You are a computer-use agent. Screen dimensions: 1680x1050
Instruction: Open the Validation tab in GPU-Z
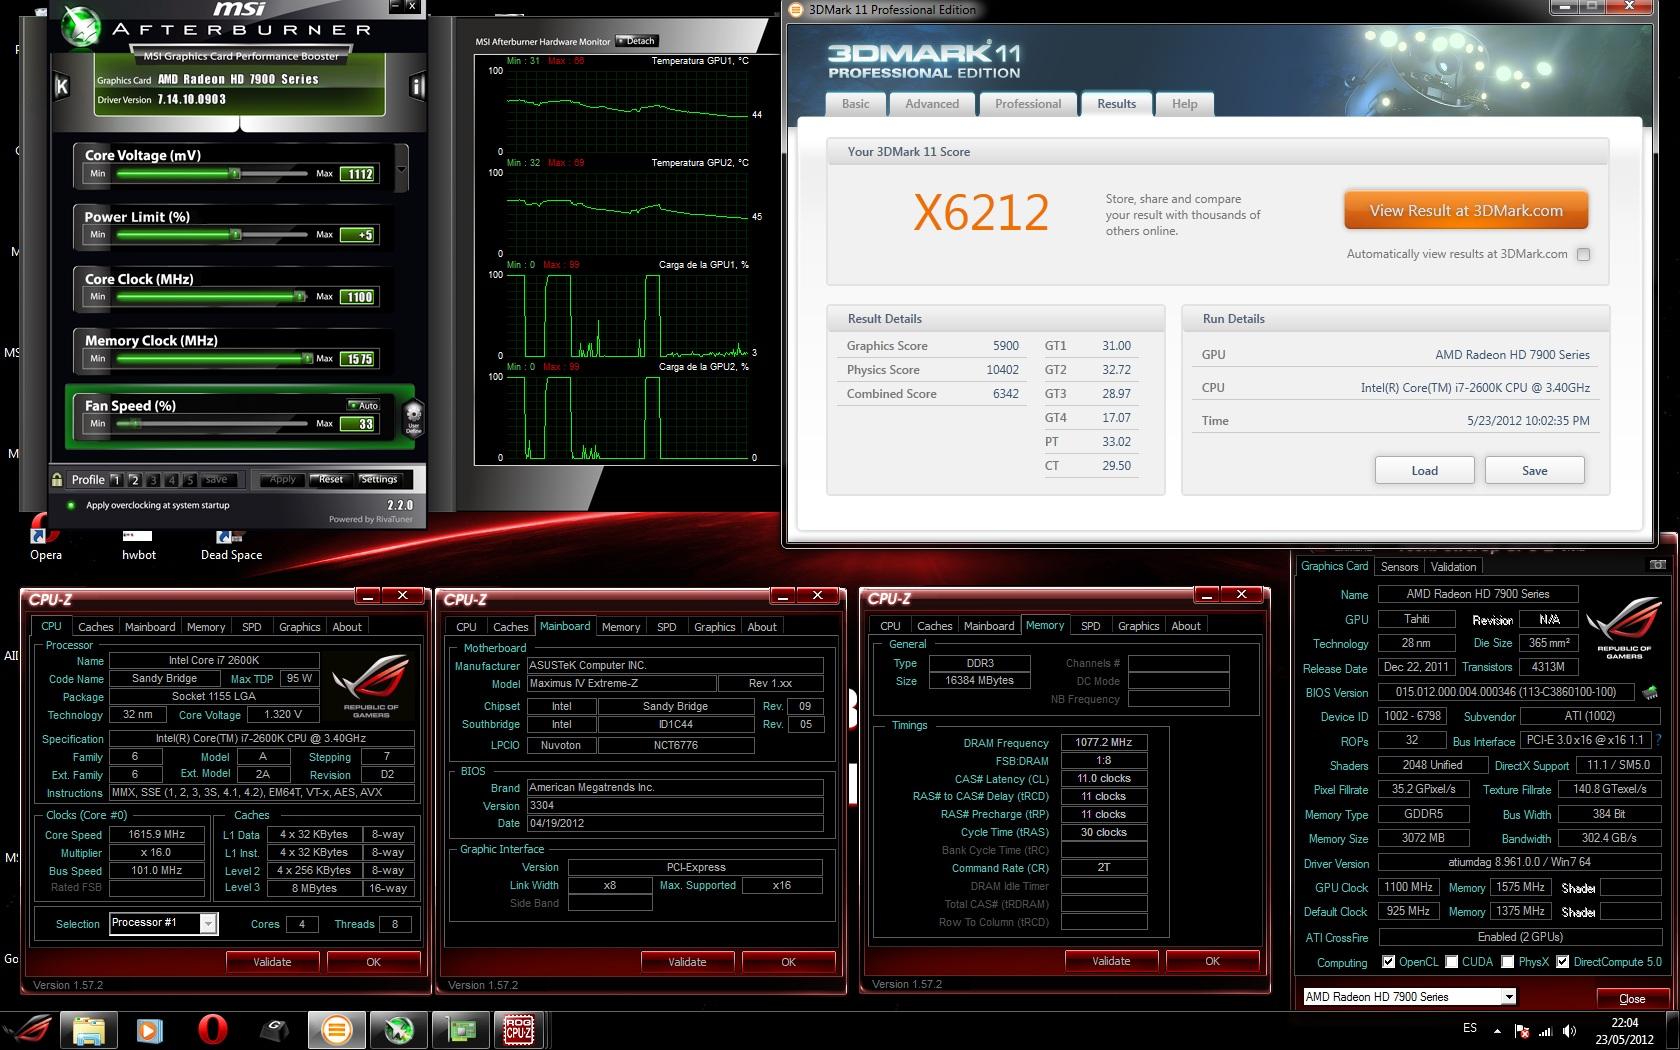coord(1452,567)
